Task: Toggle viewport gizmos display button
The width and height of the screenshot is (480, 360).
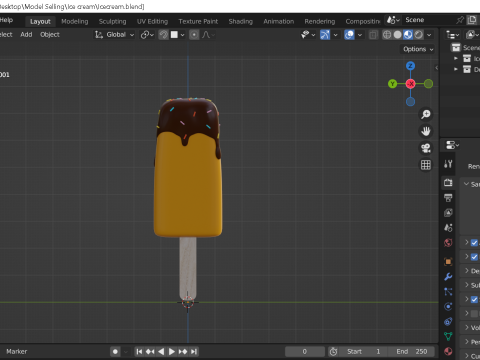Action: [325, 35]
